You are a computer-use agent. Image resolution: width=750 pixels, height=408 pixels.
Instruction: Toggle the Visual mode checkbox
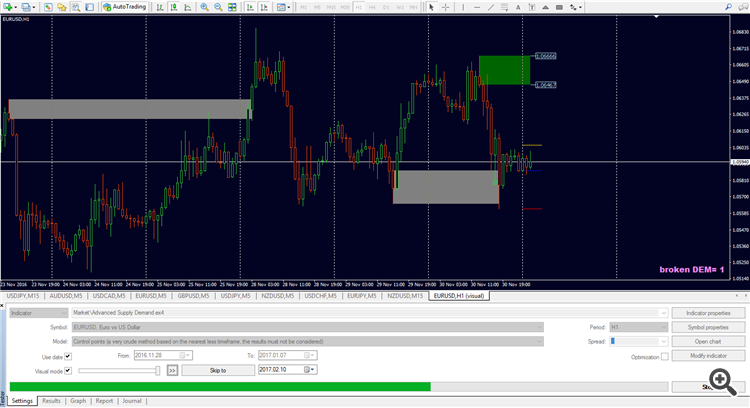coord(68,371)
